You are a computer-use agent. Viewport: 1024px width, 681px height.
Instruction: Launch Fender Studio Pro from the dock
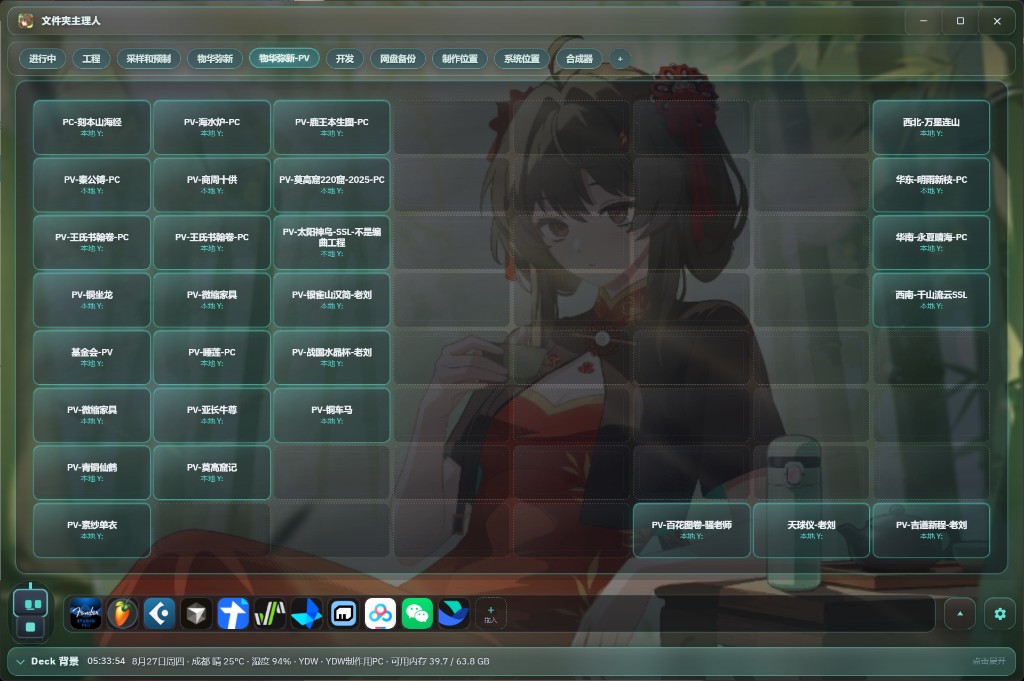[86, 614]
